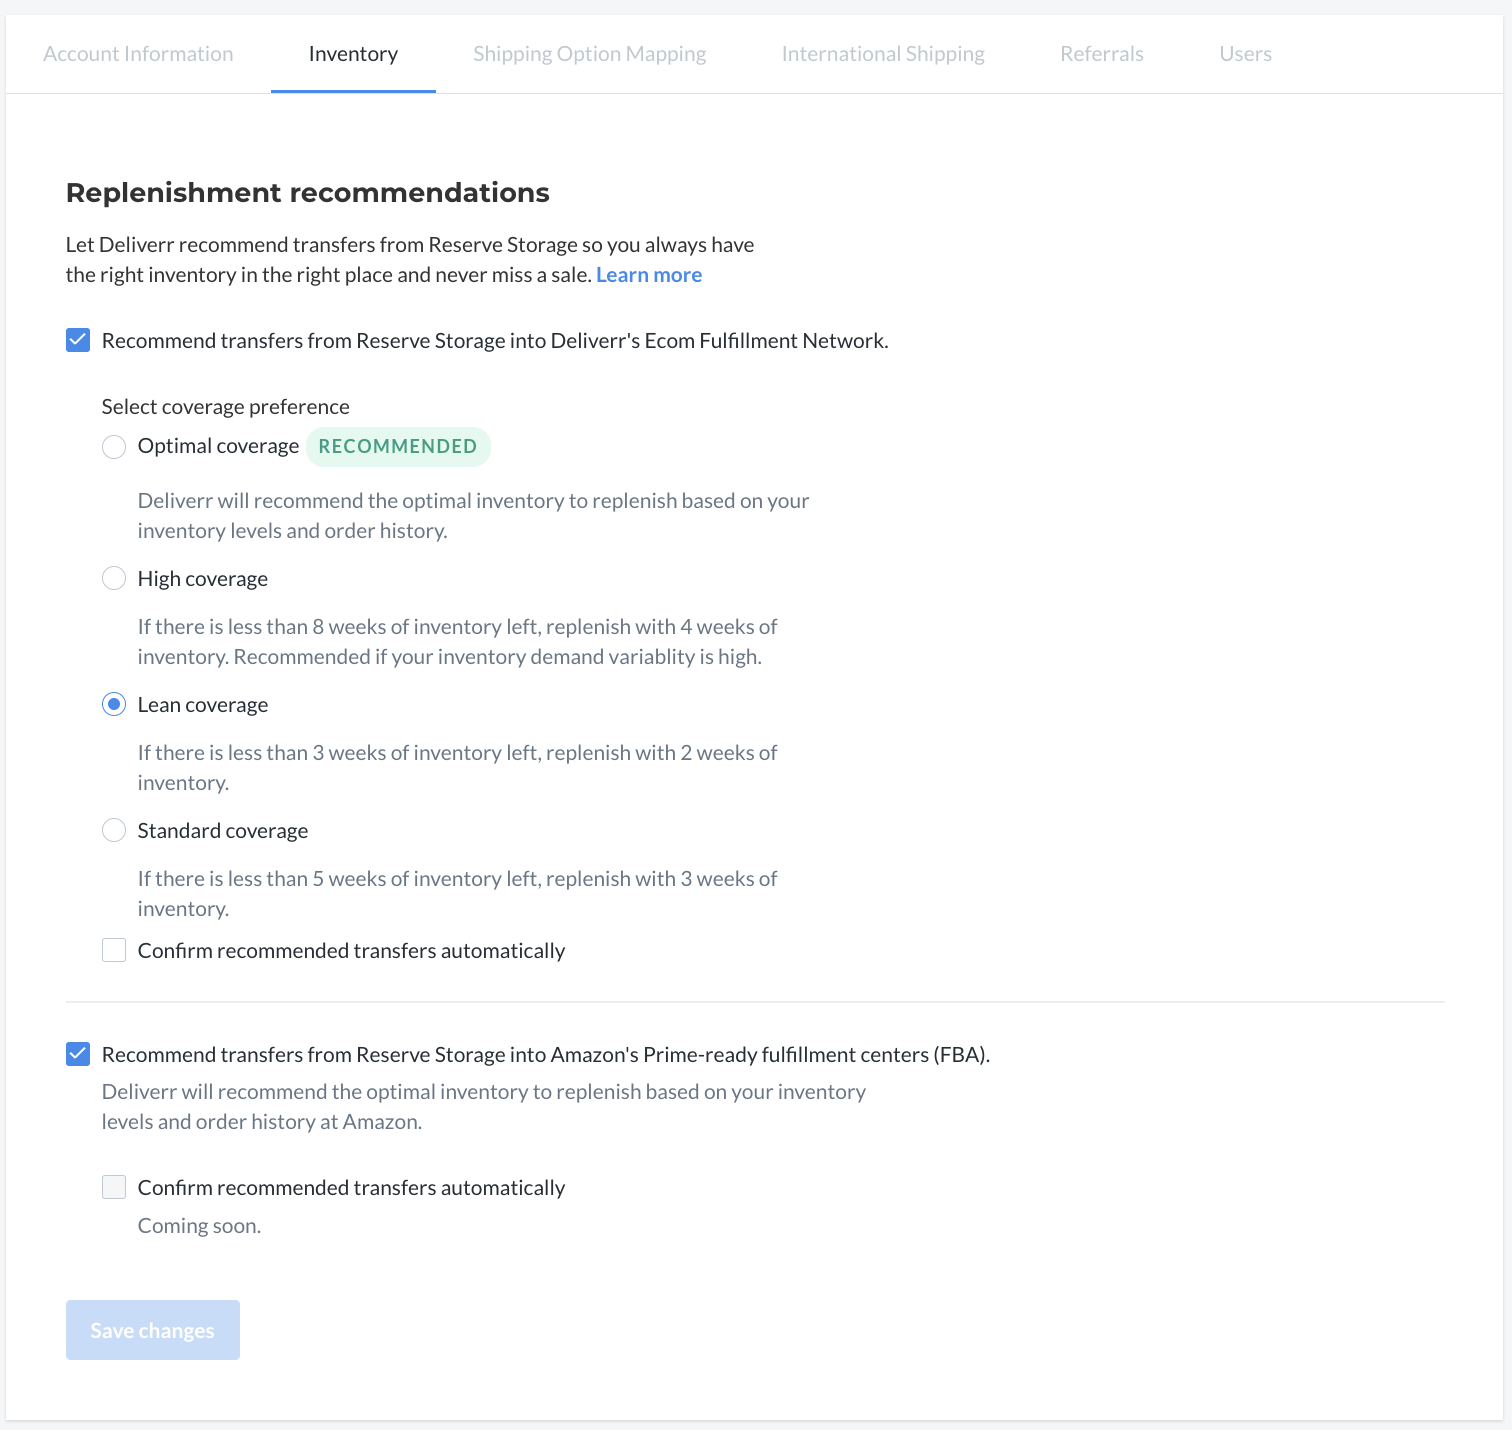1512x1430 pixels.
Task: Click the 'Coming soon.' text
Action: click(x=200, y=1226)
